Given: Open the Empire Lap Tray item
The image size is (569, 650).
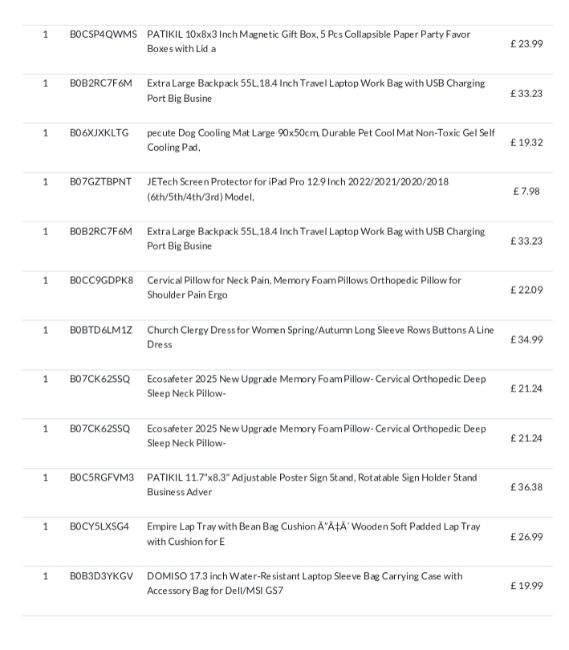Looking at the screenshot, I should (313, 534).
